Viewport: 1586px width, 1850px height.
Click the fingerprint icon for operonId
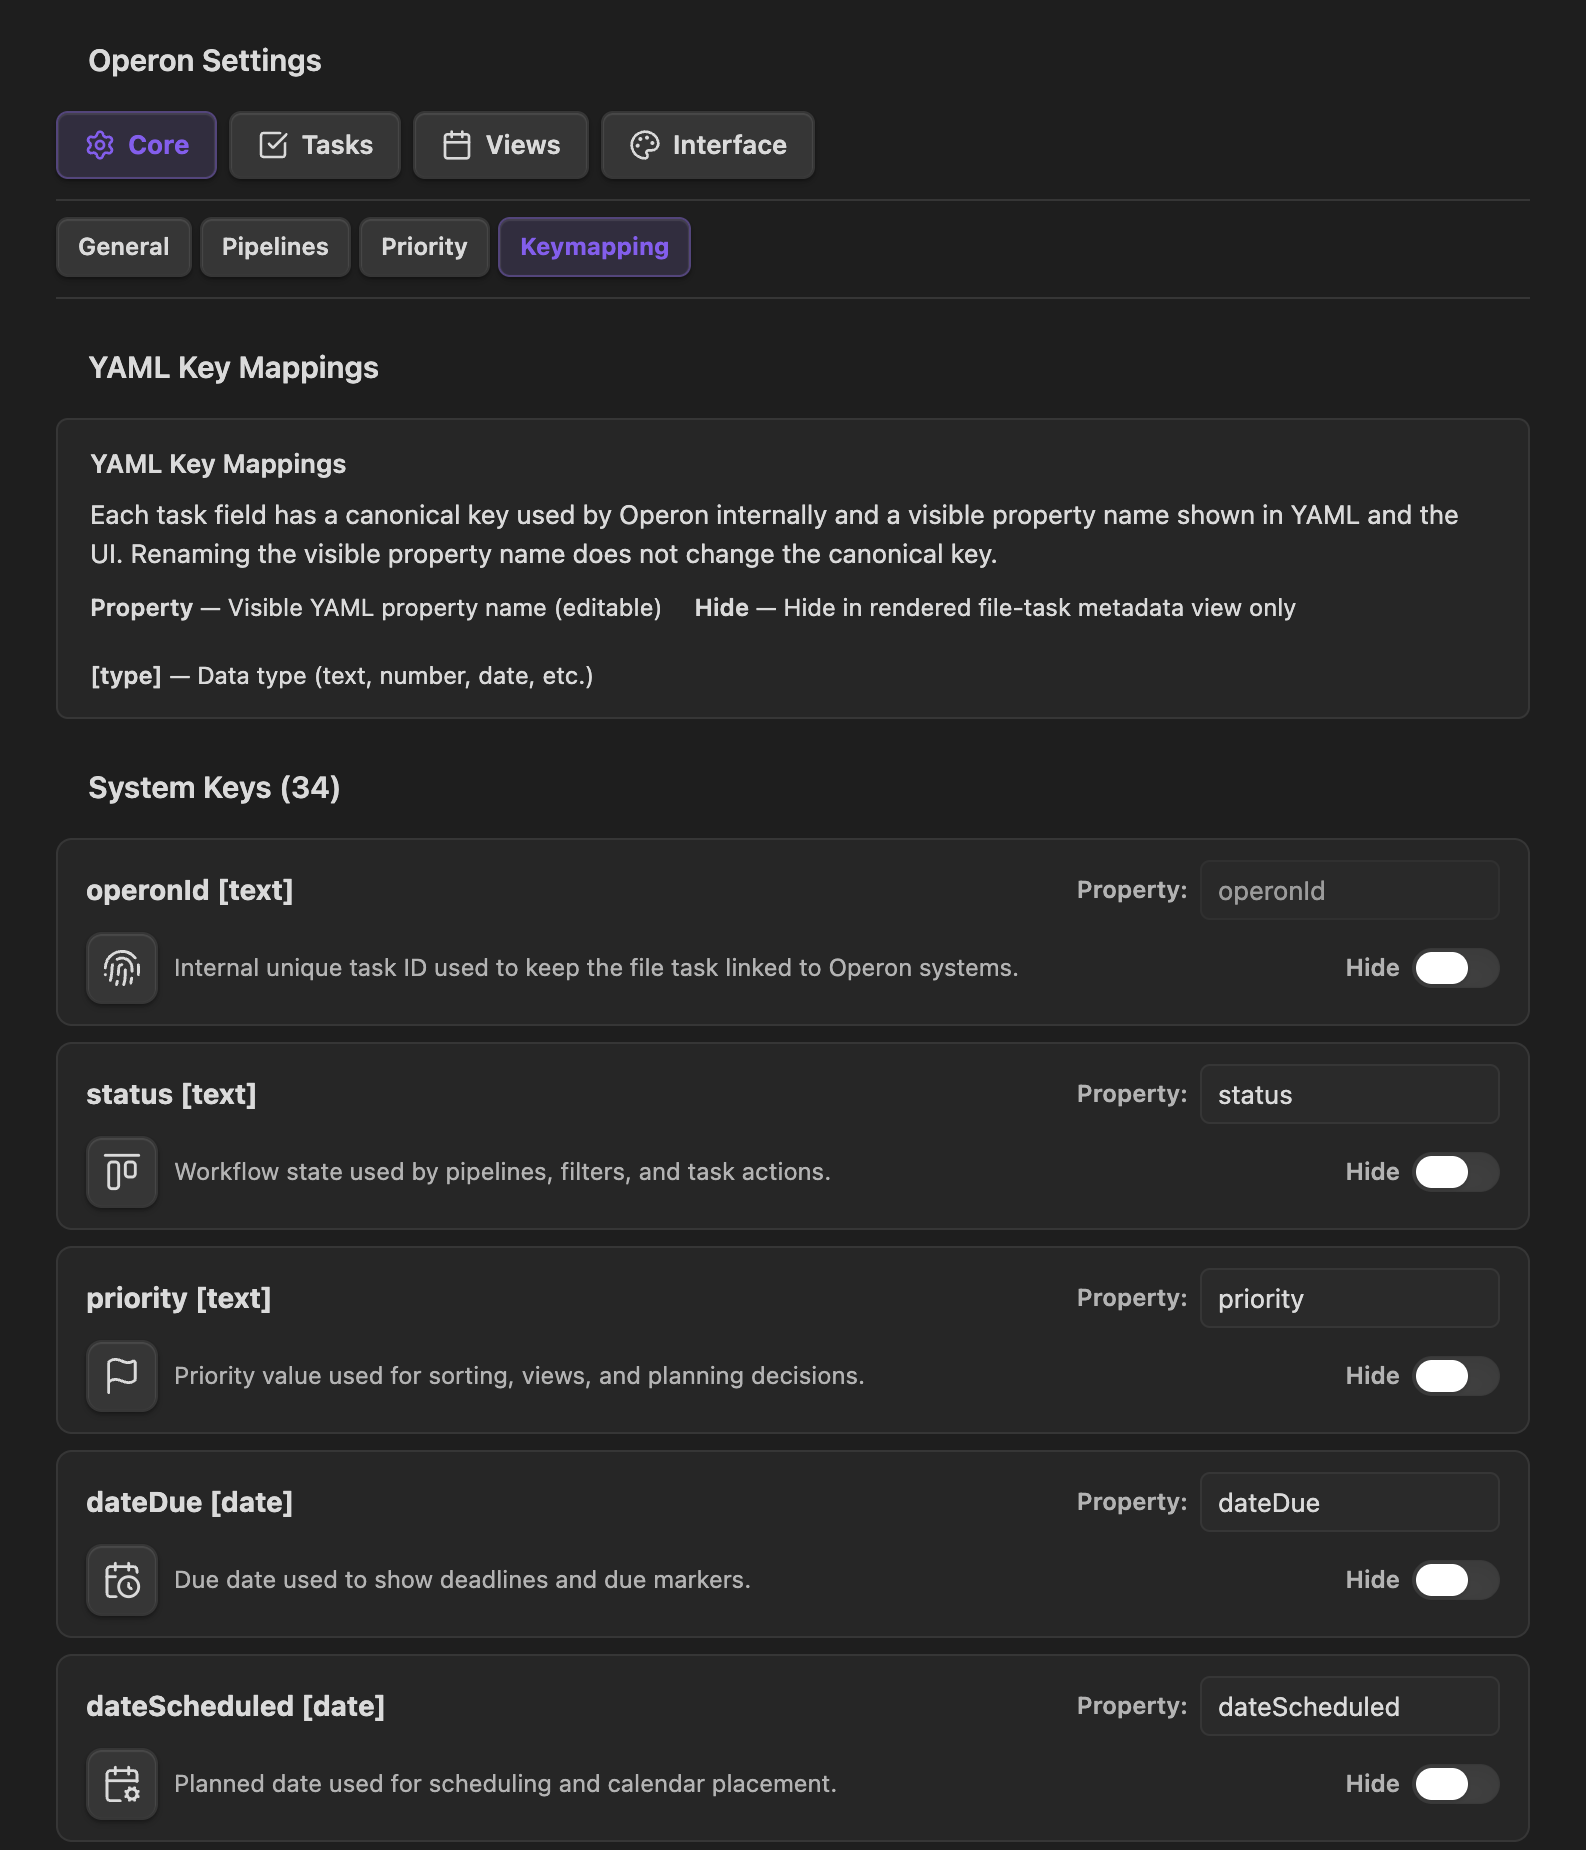coord(122,968)
